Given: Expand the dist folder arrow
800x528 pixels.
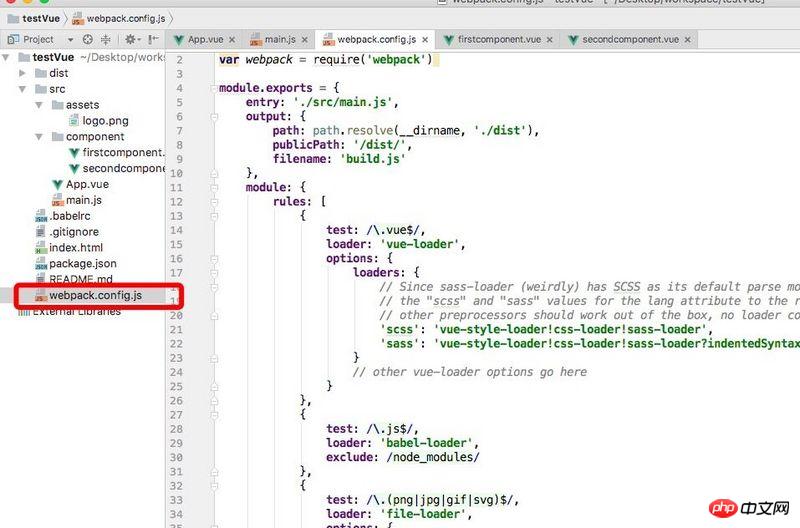Looking at the screenshot, I should click(x=22, y=73).
